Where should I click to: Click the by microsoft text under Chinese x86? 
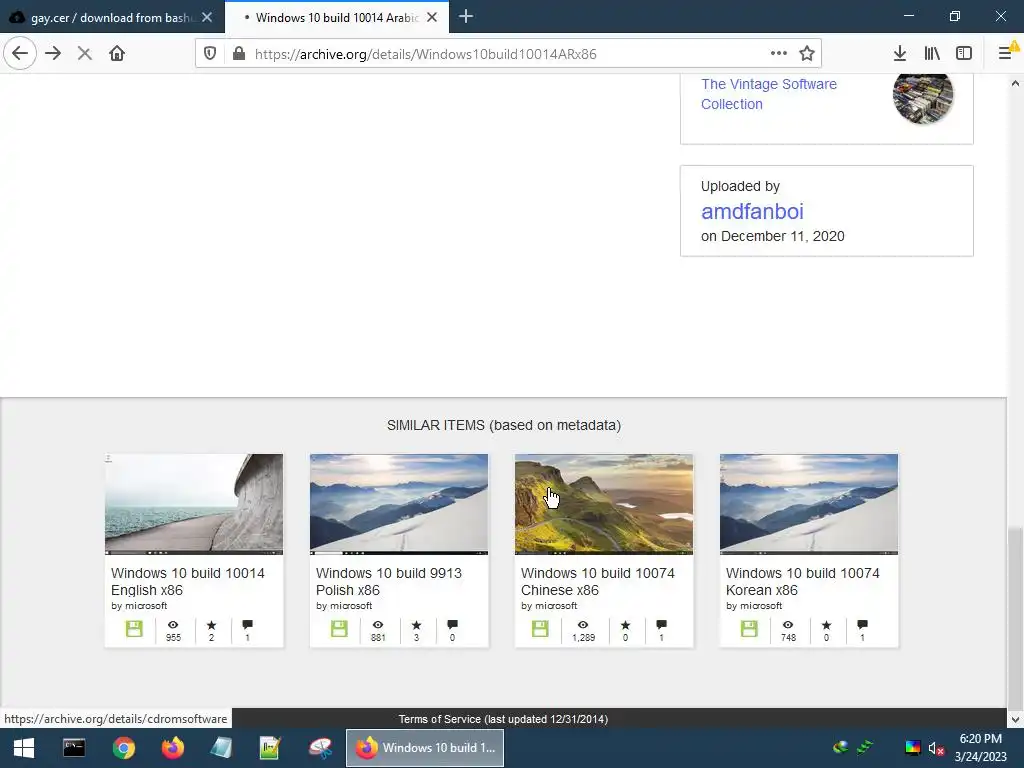click(x=549, y=606)
